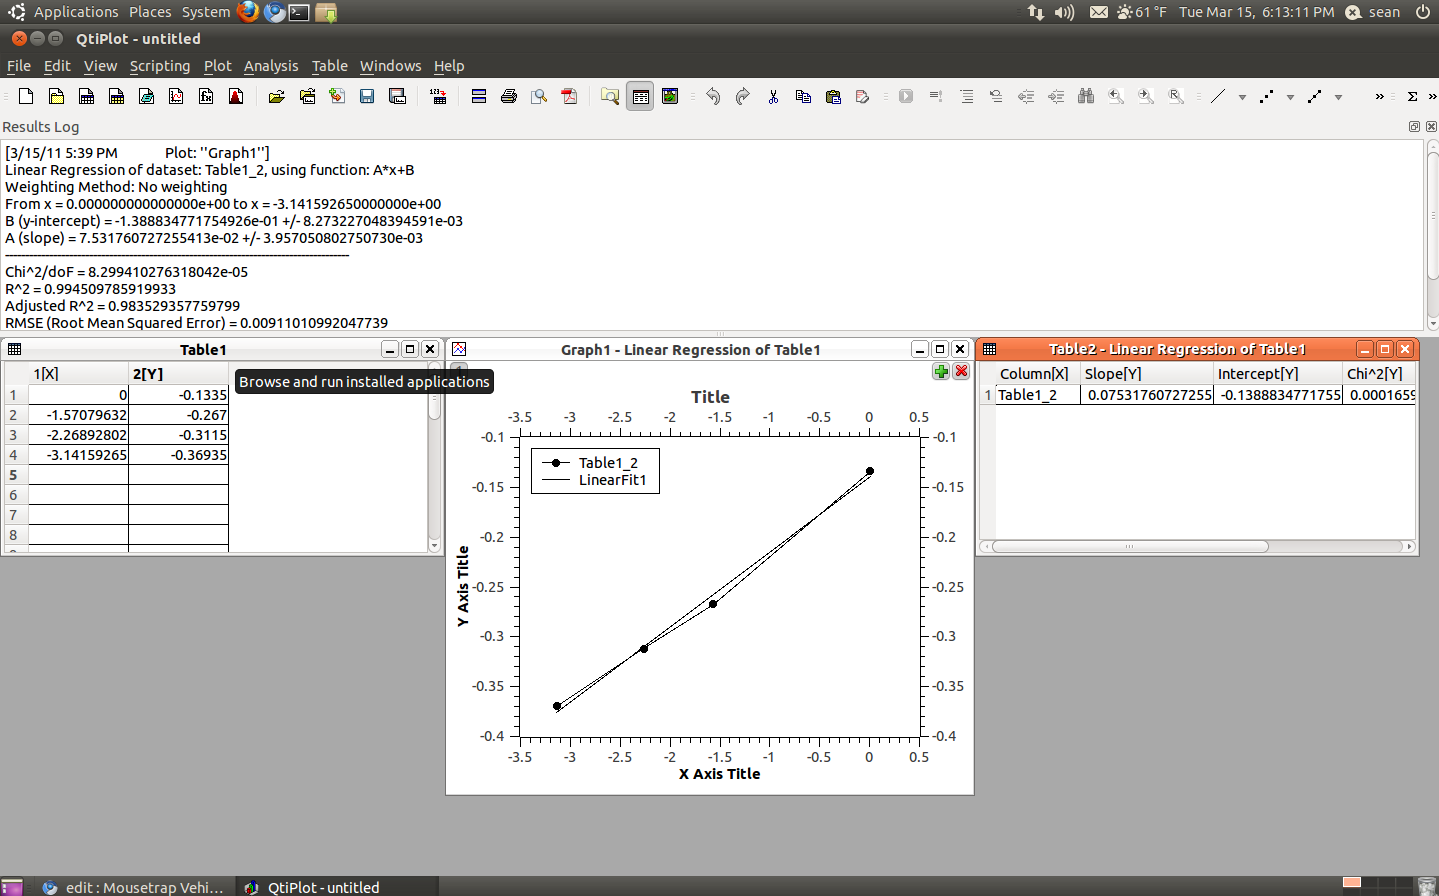
Task: Select the 2[Y] column header in Table1
Action: click(179, 374)
